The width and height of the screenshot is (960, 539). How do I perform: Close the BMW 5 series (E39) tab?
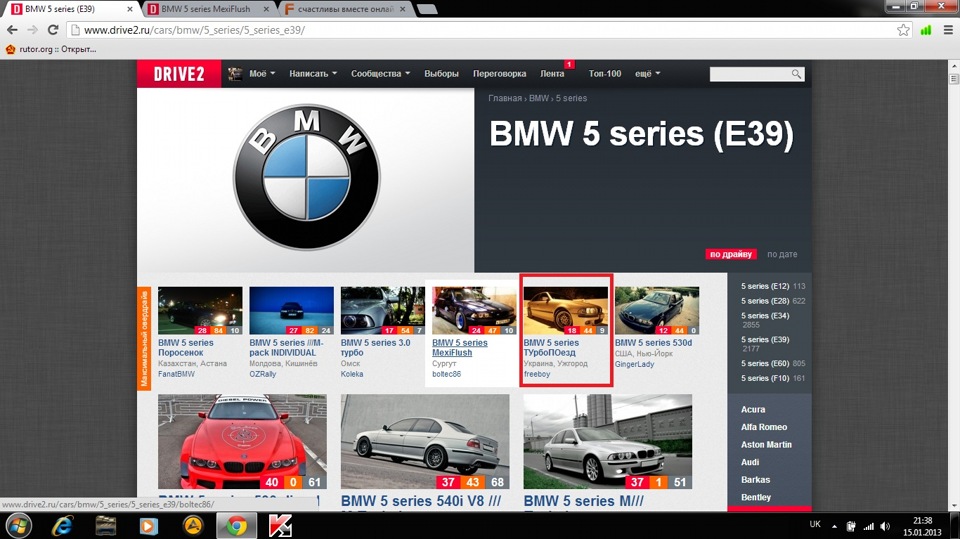click(x=130, y=9)
